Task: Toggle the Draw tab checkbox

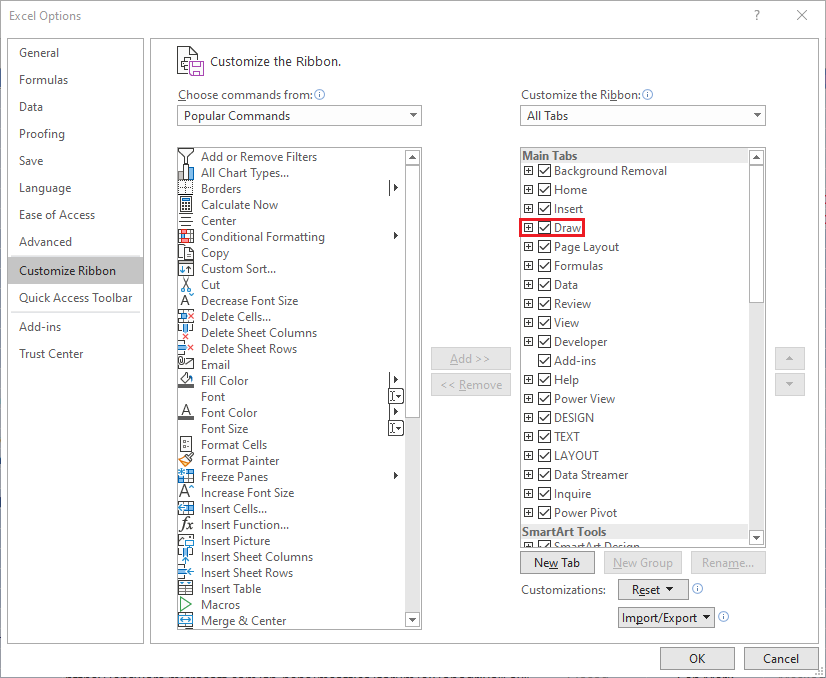Action: click(545, 228)
